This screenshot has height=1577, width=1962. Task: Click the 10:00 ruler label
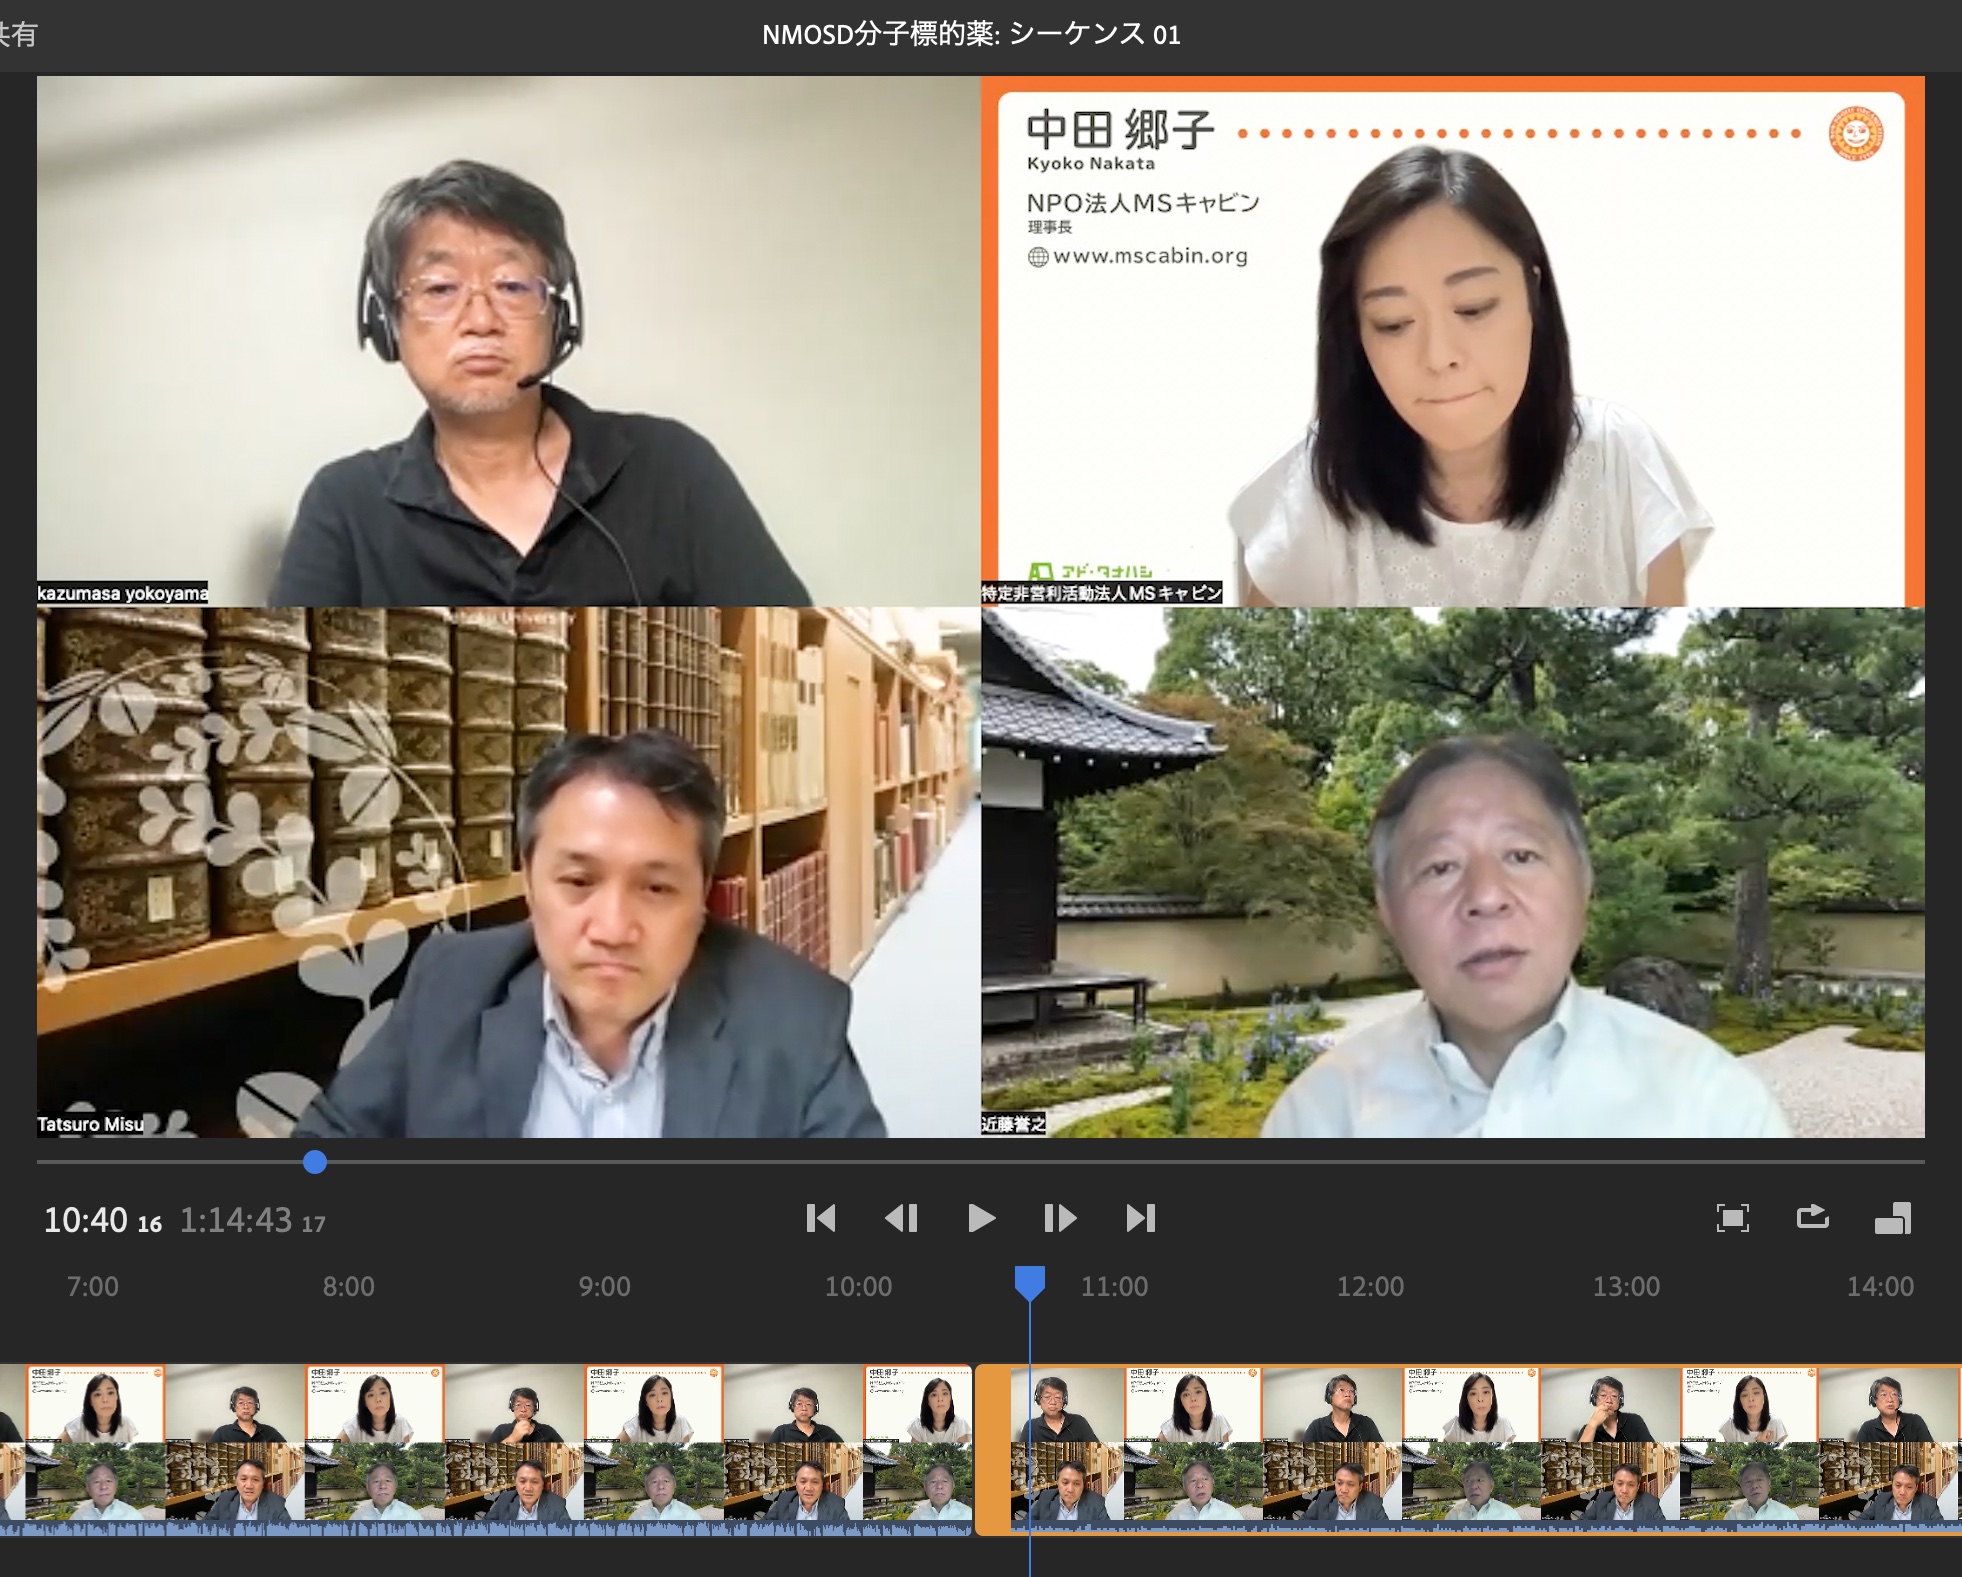tap(858, 1286)
